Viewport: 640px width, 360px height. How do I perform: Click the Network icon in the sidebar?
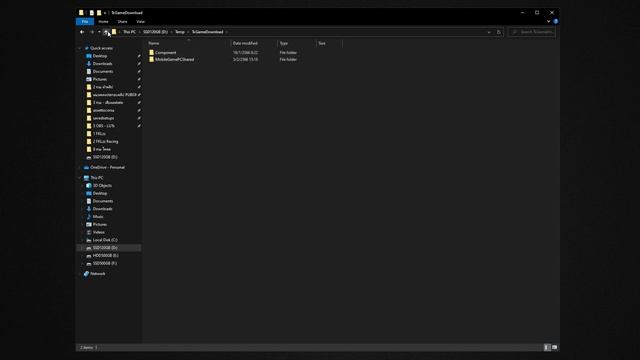point(86,274)
